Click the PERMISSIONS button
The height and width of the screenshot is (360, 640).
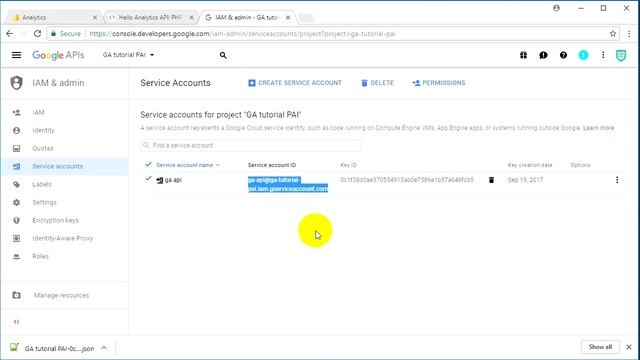pyautogui.click(x=439, y=83)
